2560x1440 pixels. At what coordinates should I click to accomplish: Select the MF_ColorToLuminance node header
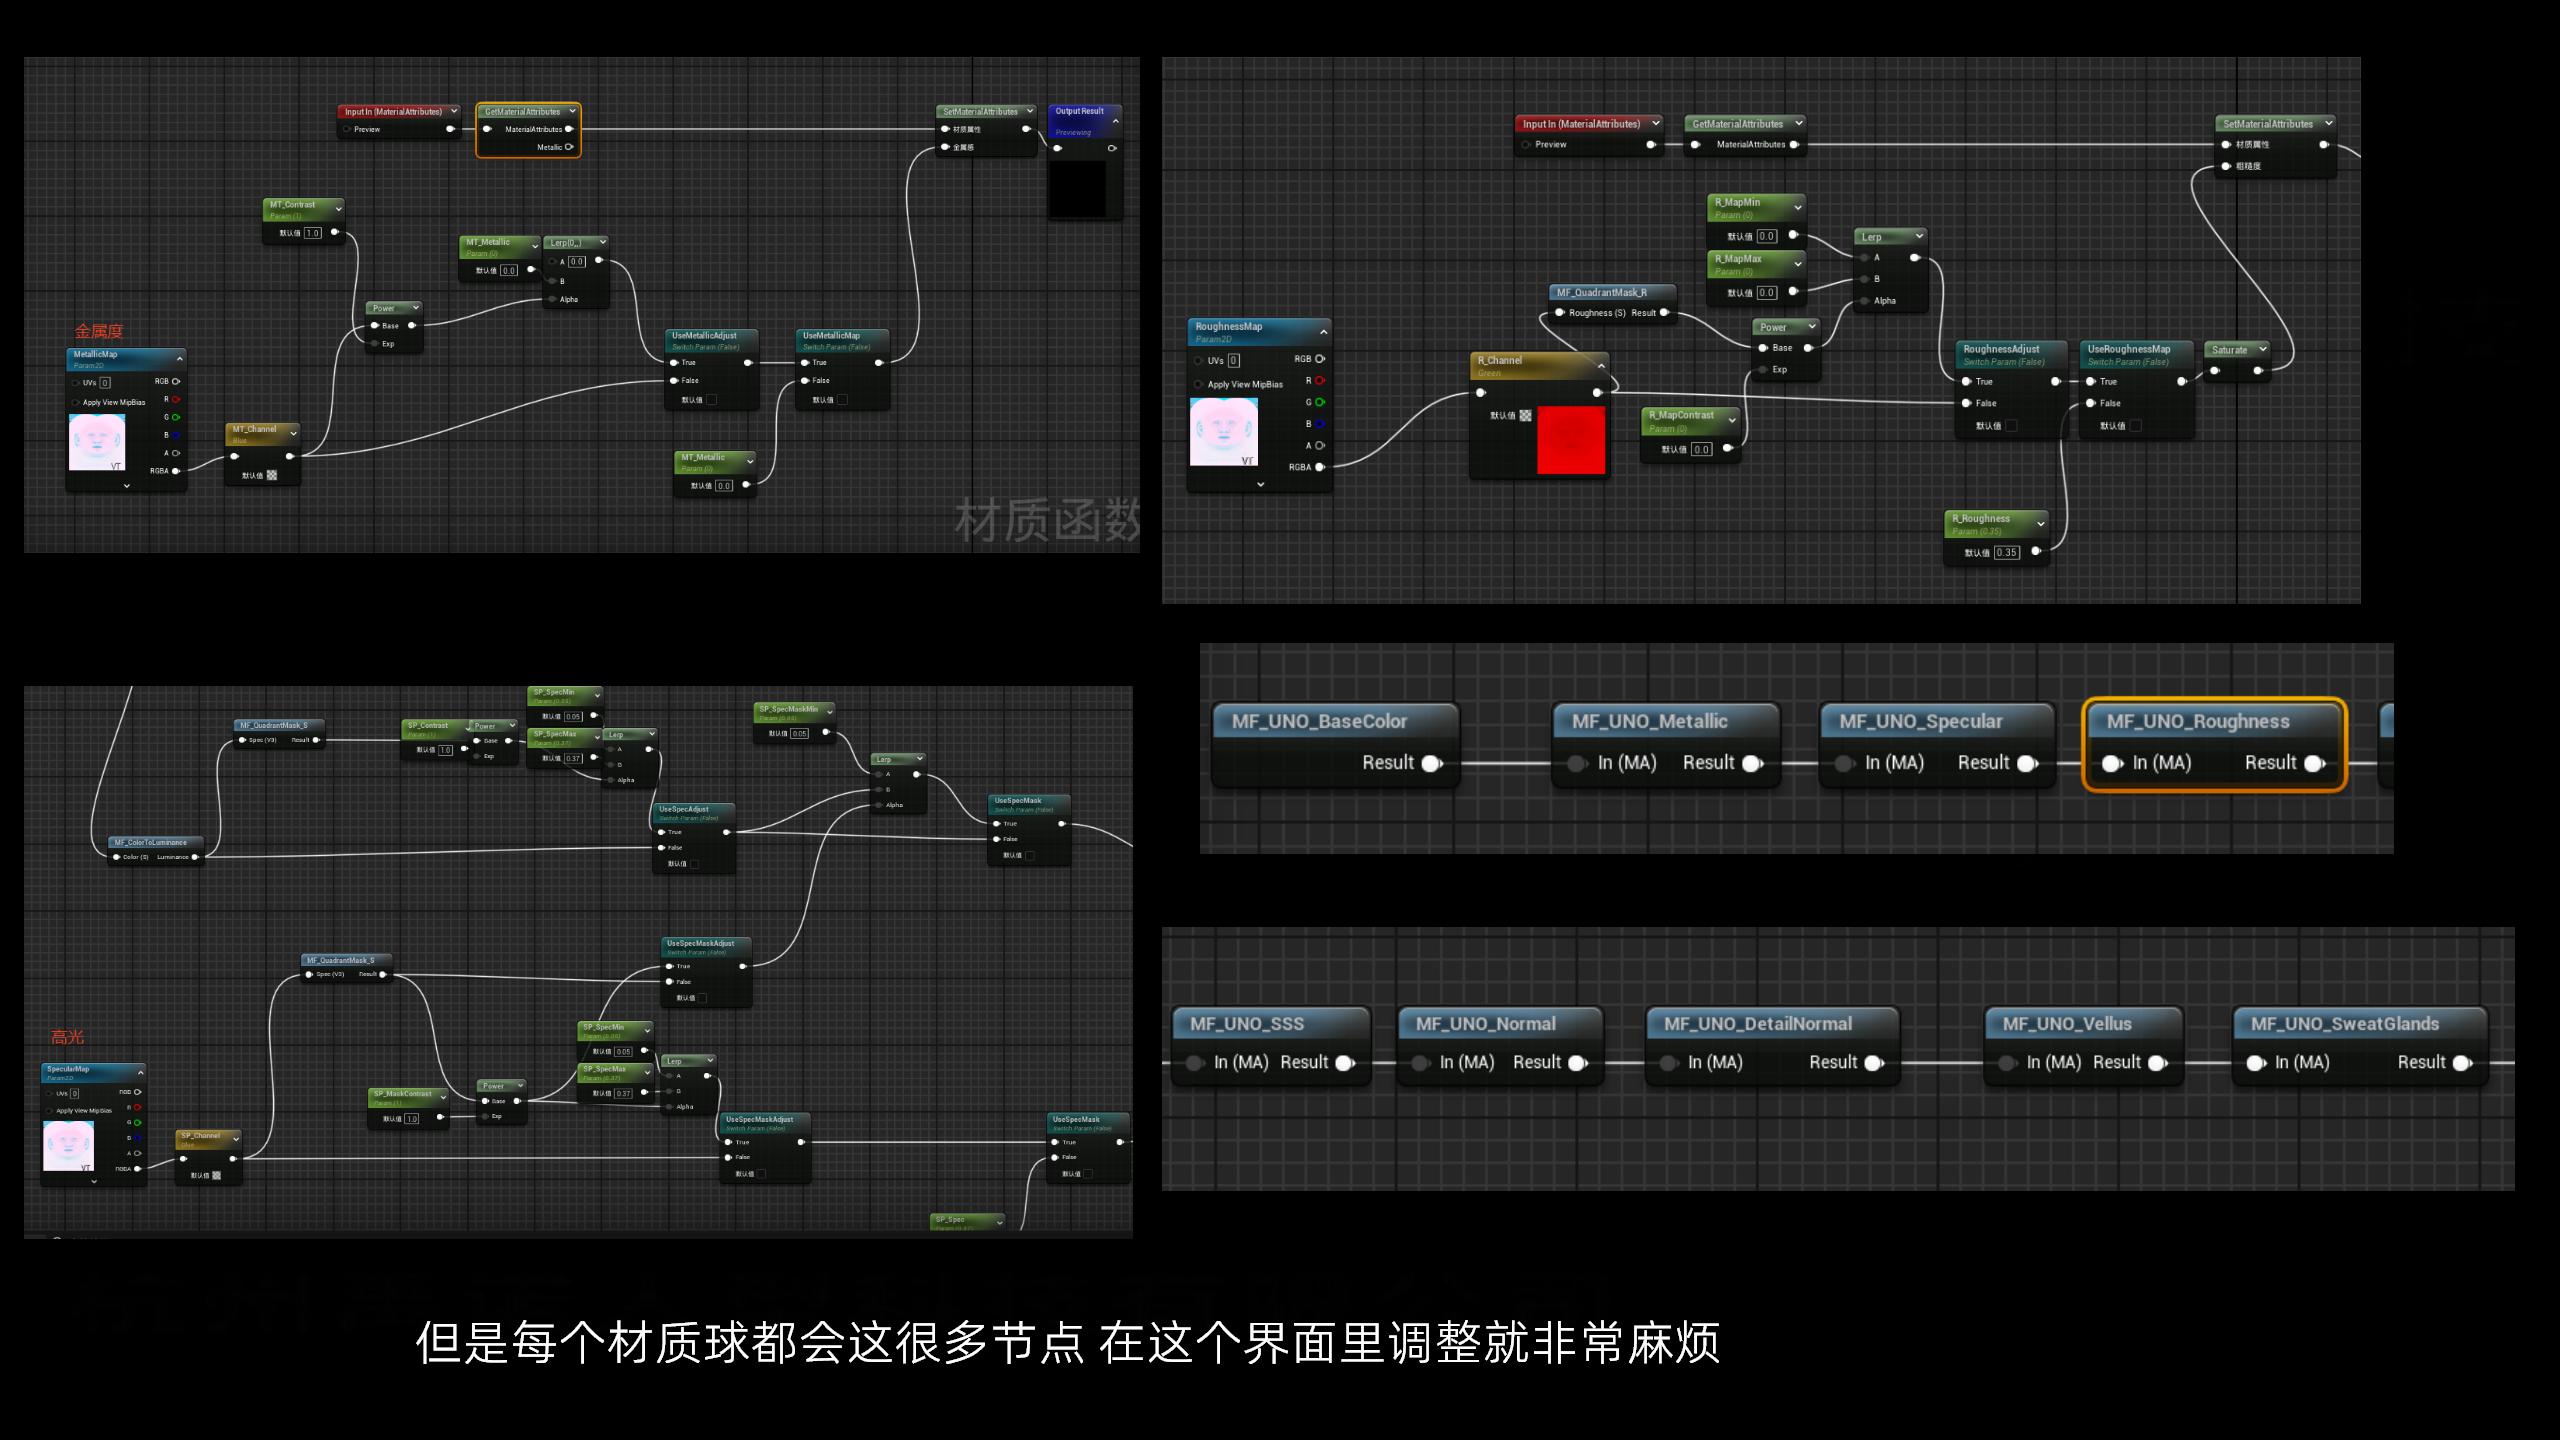point(155,843)
